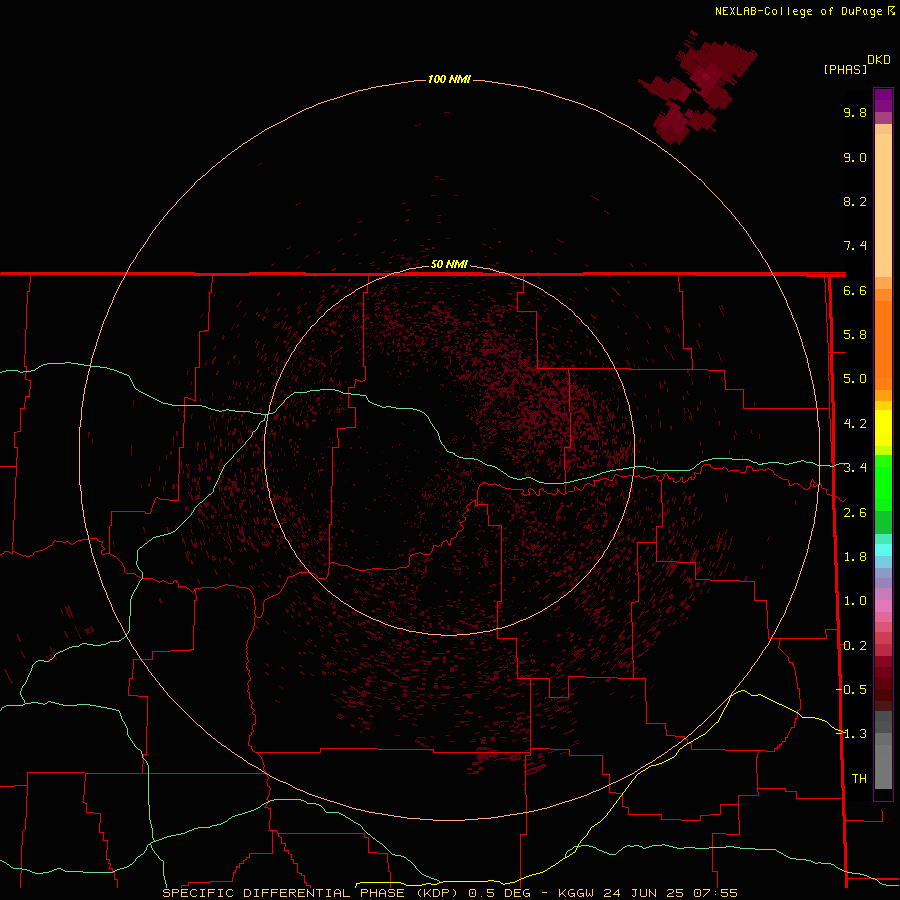Click the [PHAS] units label
900x900 pixels.
845,70
